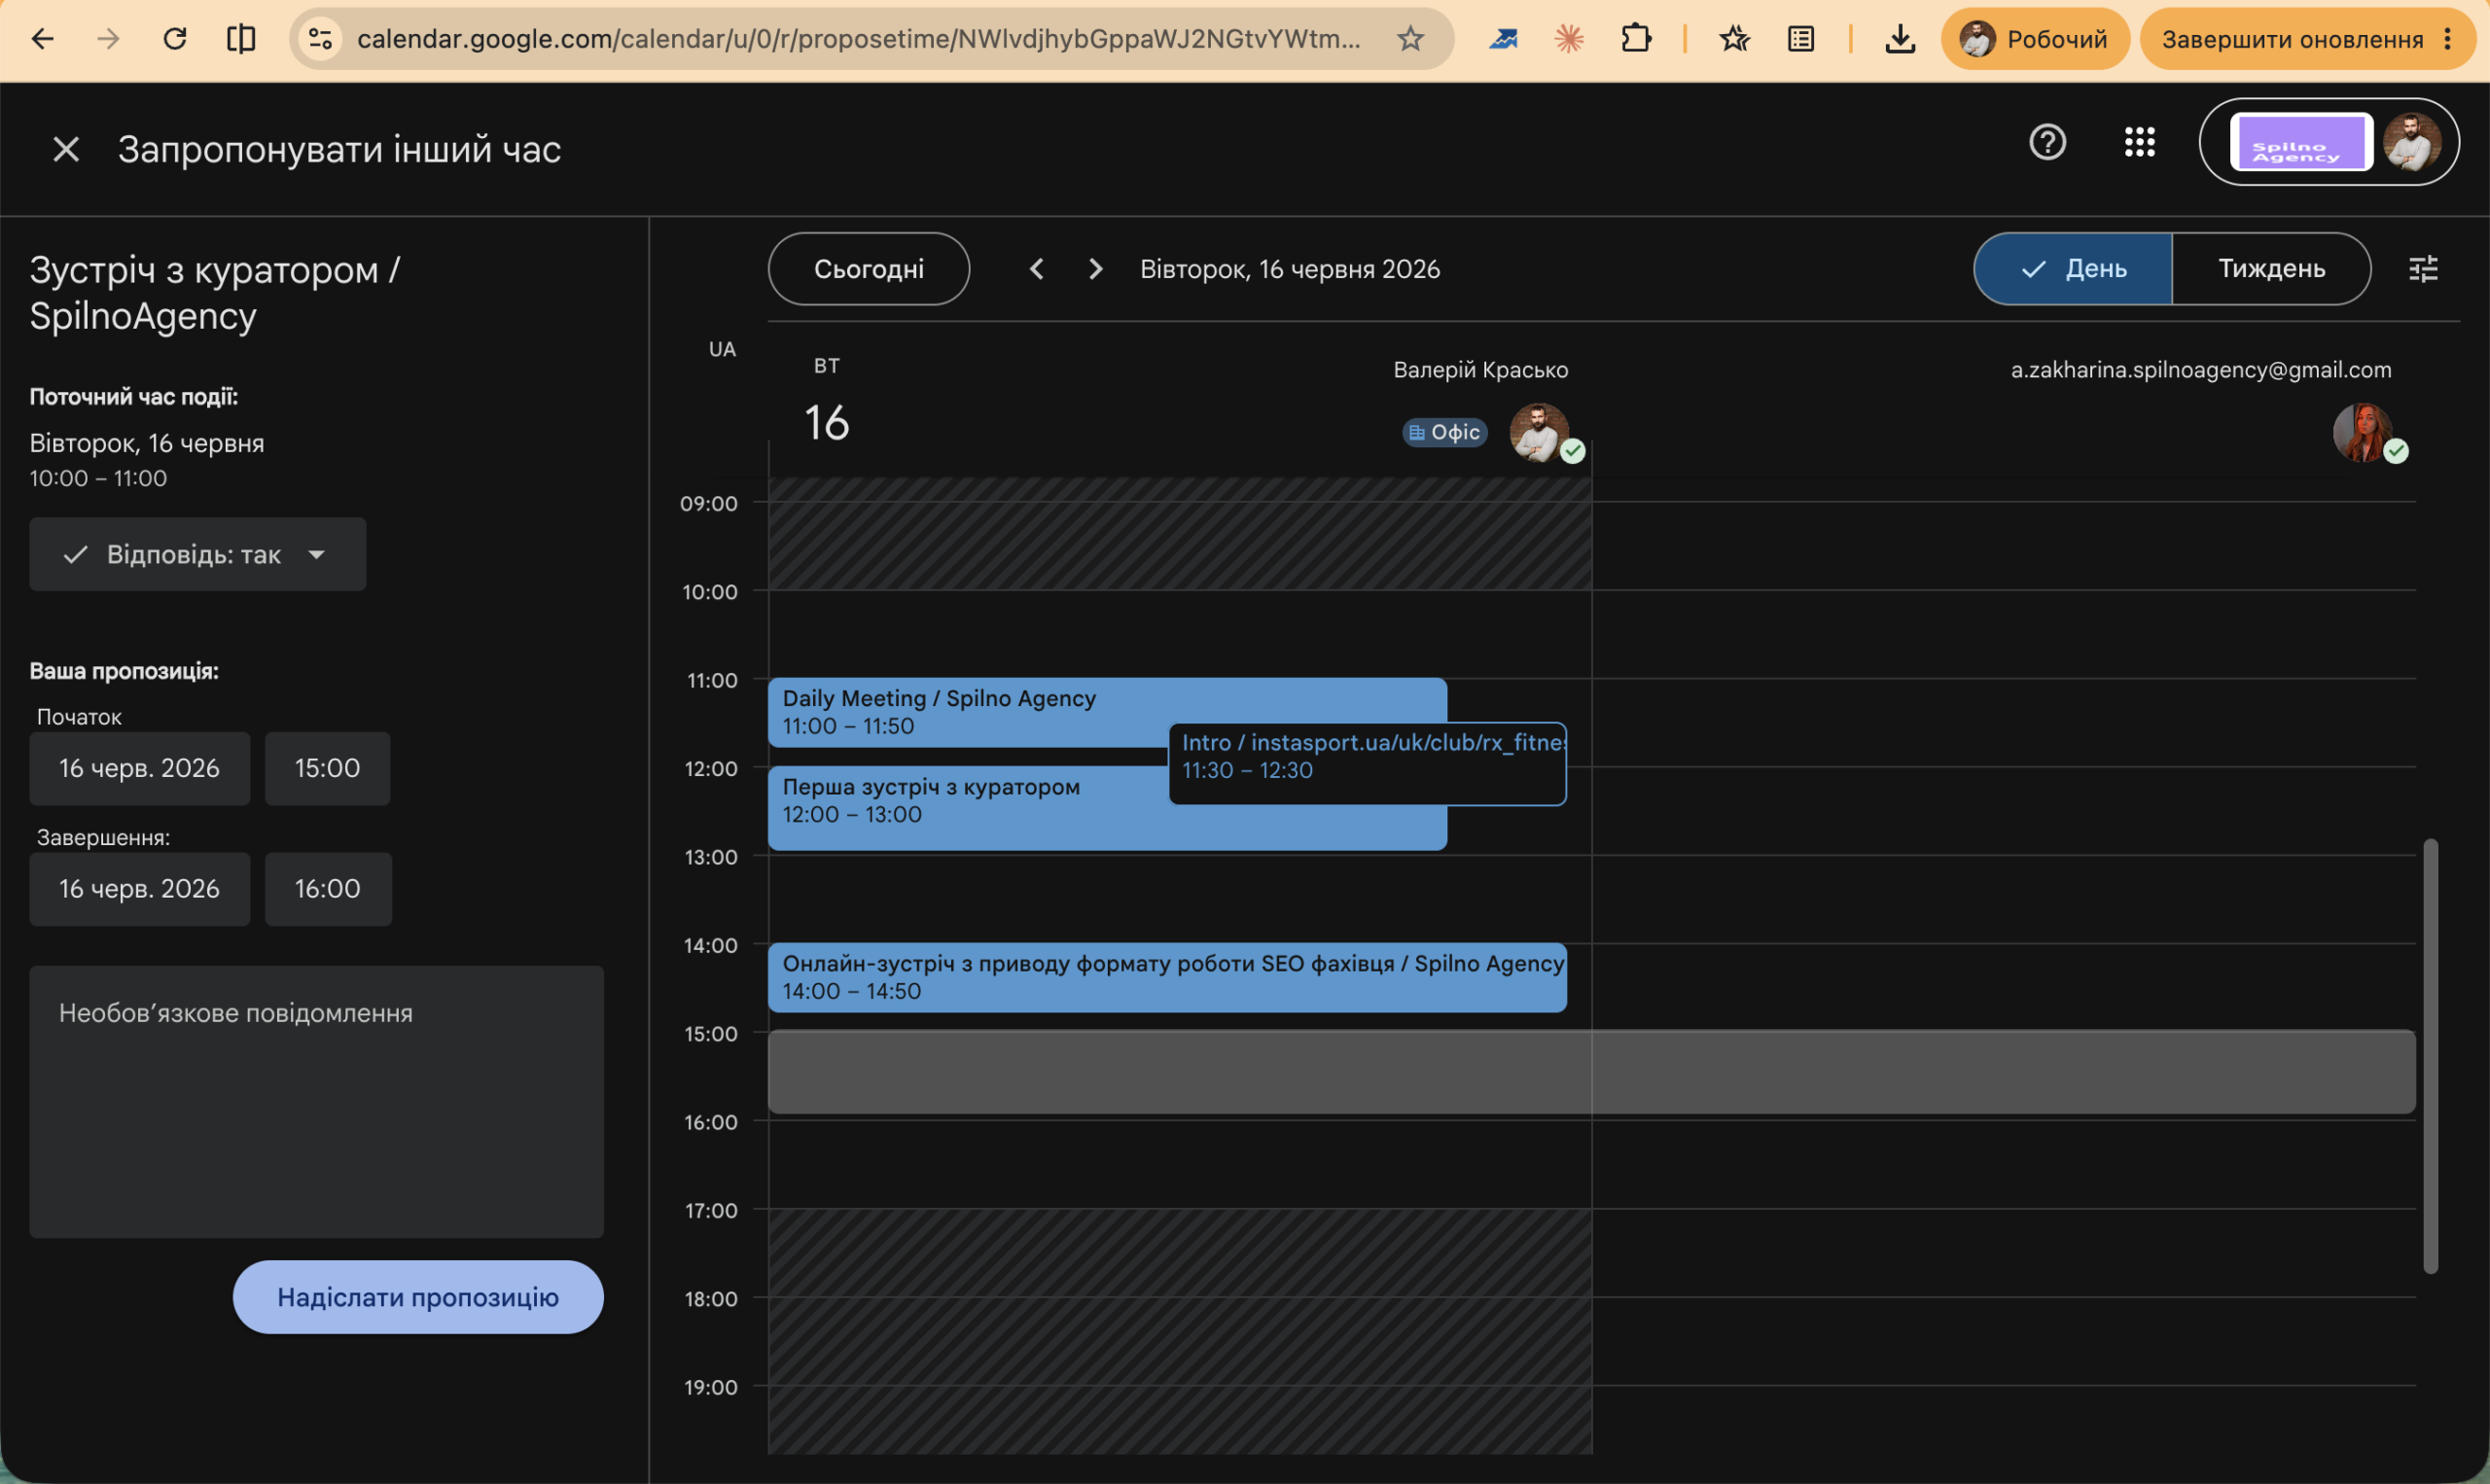Click Надіслати пропозицію button
Viewport: 2490px width, 1484px height.
click(418, 1297)
